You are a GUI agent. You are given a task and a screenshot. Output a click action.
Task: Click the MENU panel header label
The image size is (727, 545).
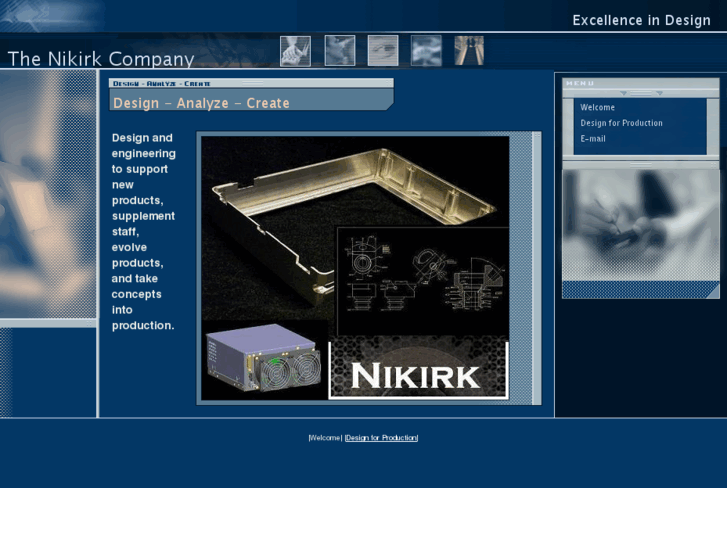tap(580, 83)
